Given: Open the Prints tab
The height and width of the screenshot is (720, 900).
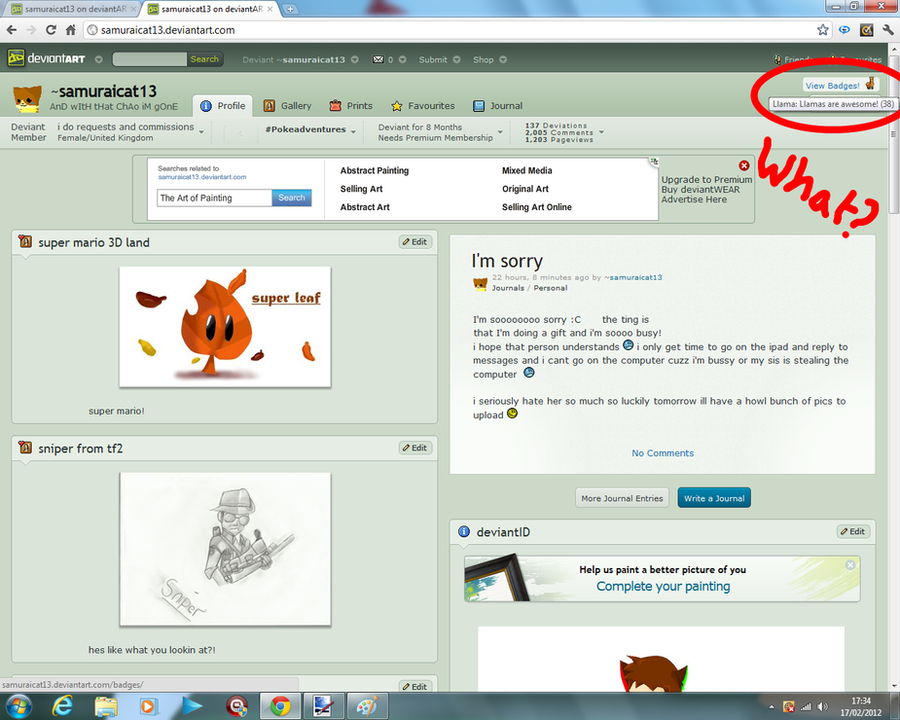Looking at the screenshot, I should [x=351, y=106].
